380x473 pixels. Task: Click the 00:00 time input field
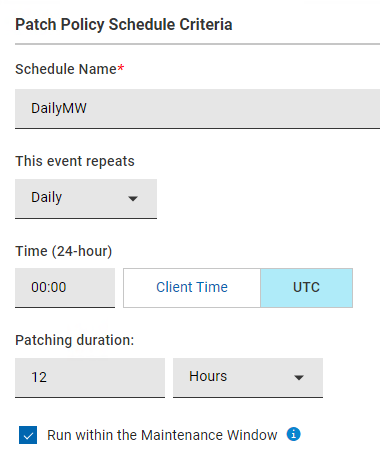tap(65, 288)
